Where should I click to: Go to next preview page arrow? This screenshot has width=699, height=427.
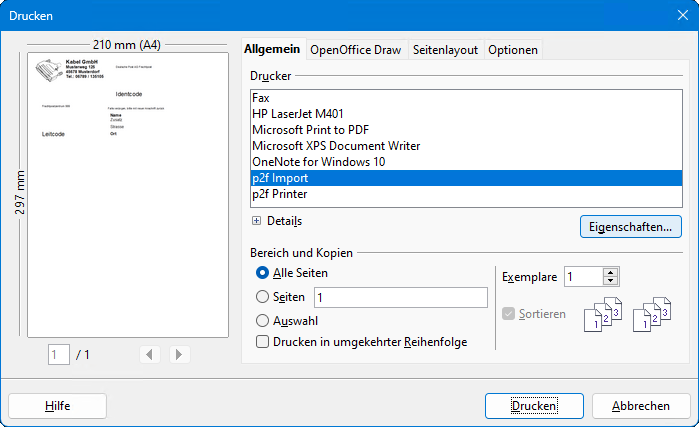coord(180,354)
